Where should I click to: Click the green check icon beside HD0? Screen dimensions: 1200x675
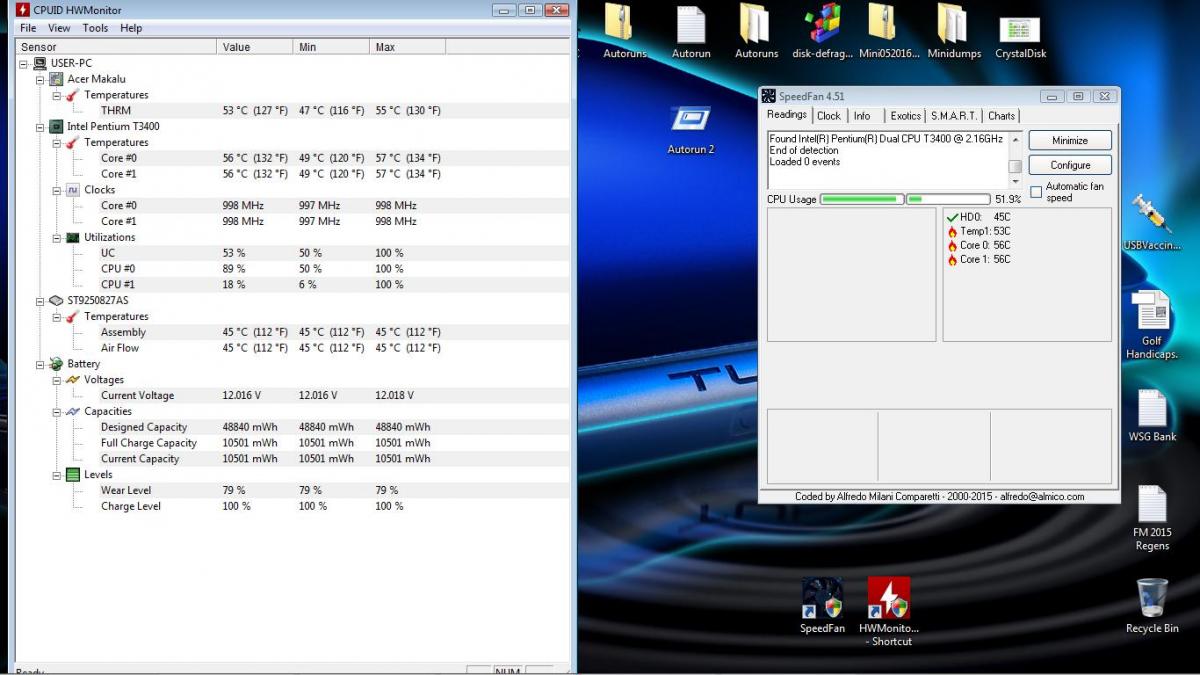pos(952,217)
